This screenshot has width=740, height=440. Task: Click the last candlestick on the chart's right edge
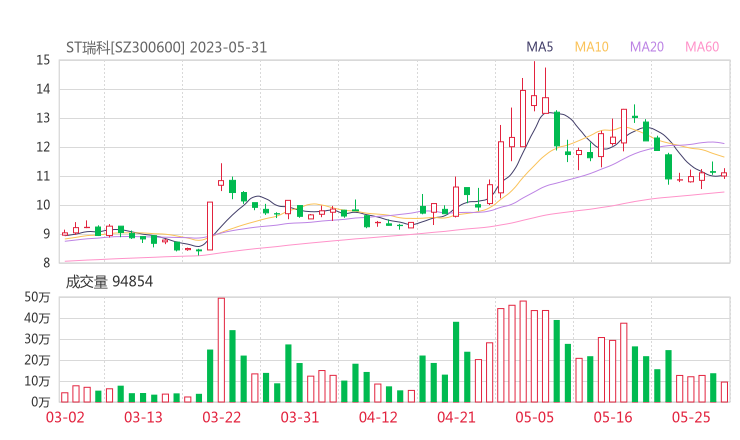point(724,174)
